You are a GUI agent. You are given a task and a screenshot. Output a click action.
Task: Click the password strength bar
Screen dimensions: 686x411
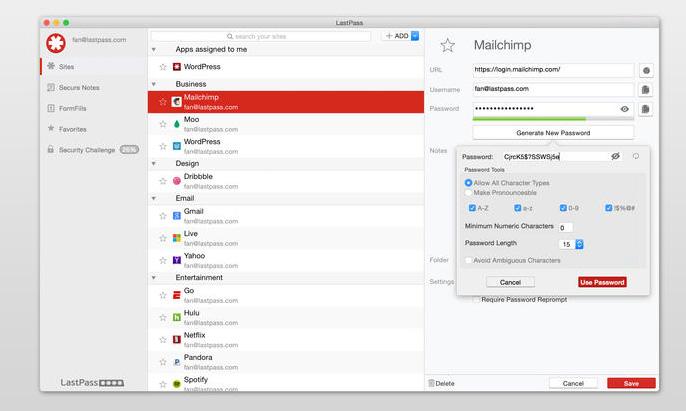click(x=553, y=119)
